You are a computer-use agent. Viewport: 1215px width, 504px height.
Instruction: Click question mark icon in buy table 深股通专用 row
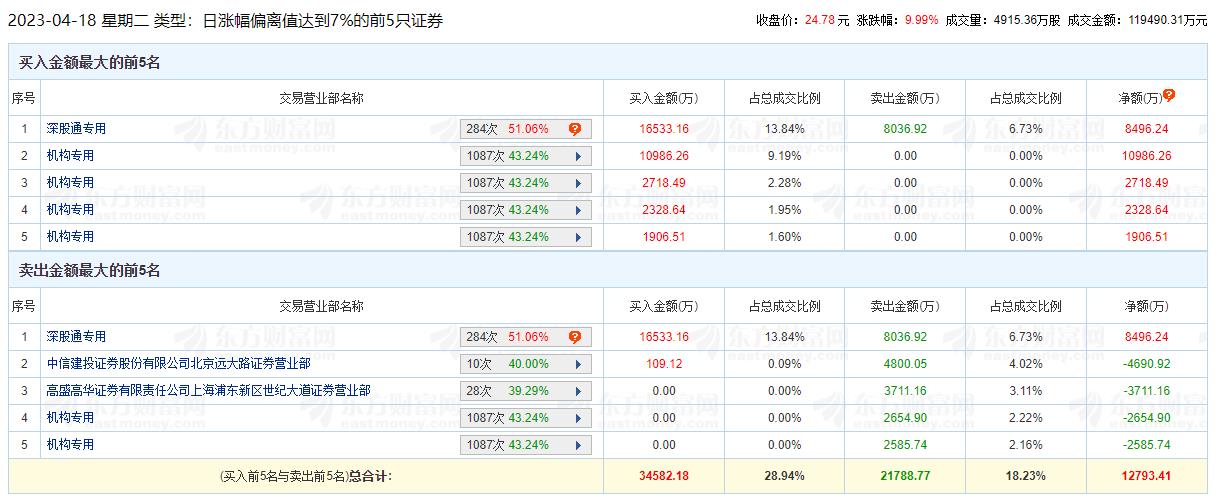(x=575, y=129)
